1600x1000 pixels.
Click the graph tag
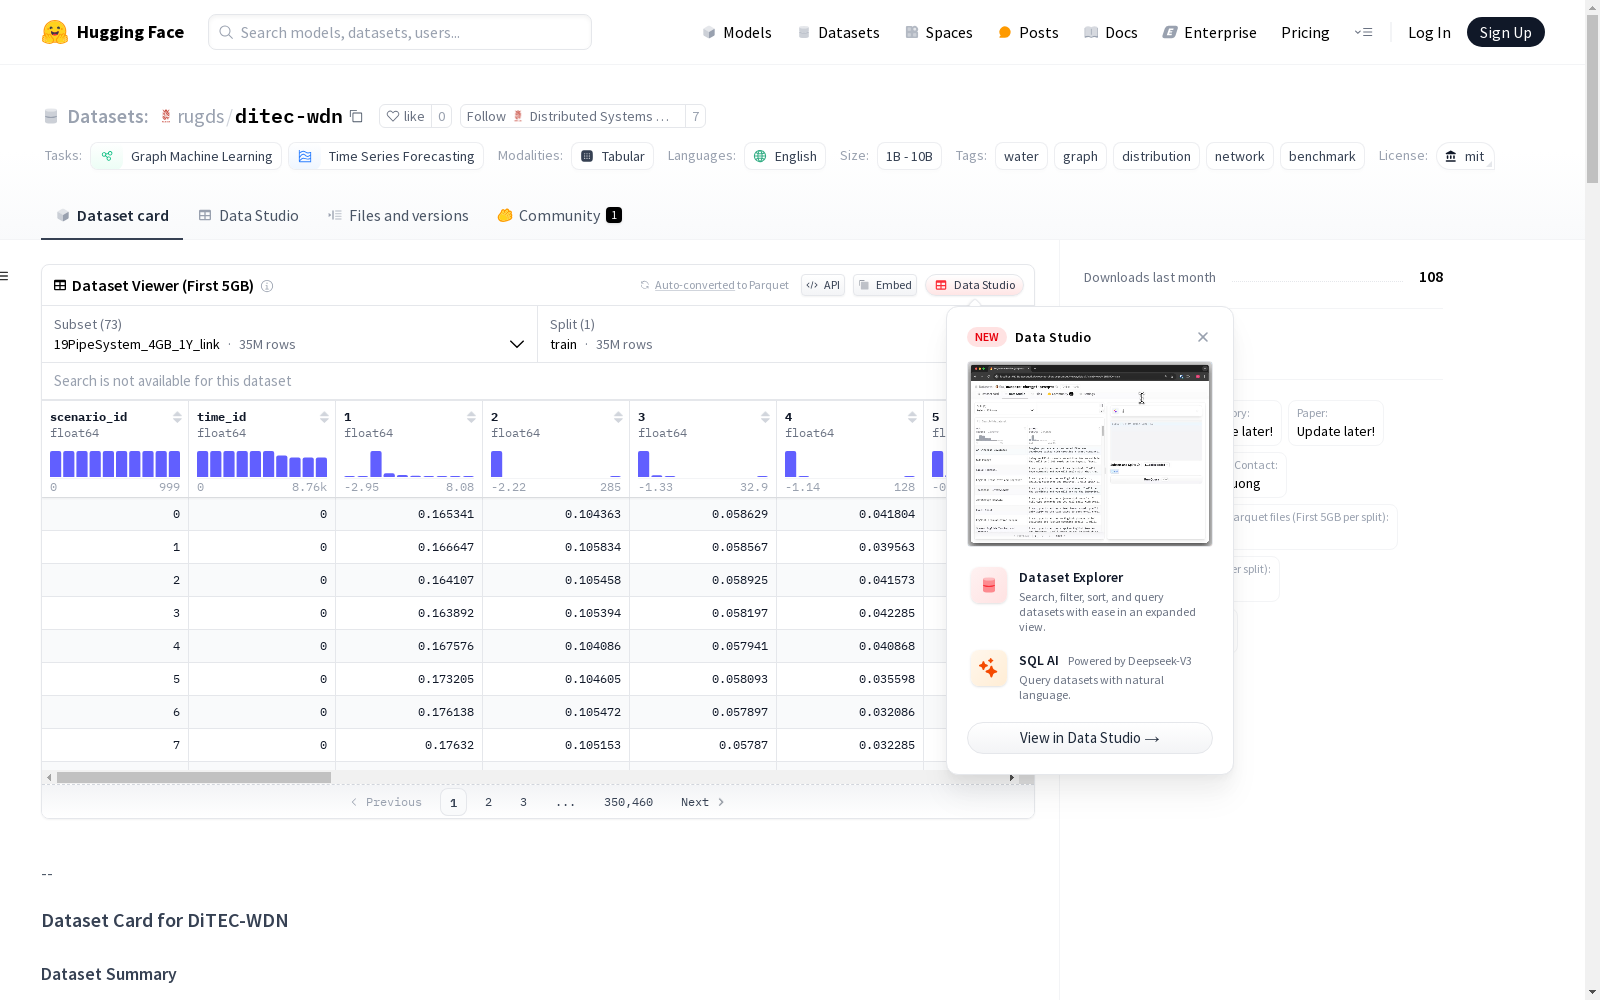tap(1080, 156)
